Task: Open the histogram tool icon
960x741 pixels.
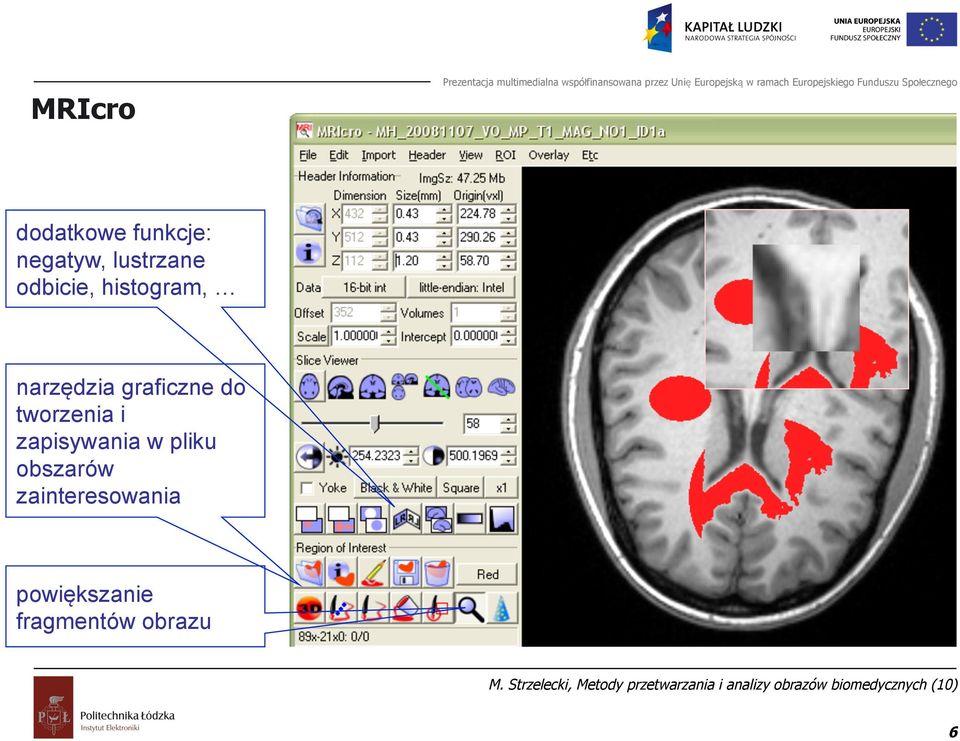Action: click(x=501, y=519)
